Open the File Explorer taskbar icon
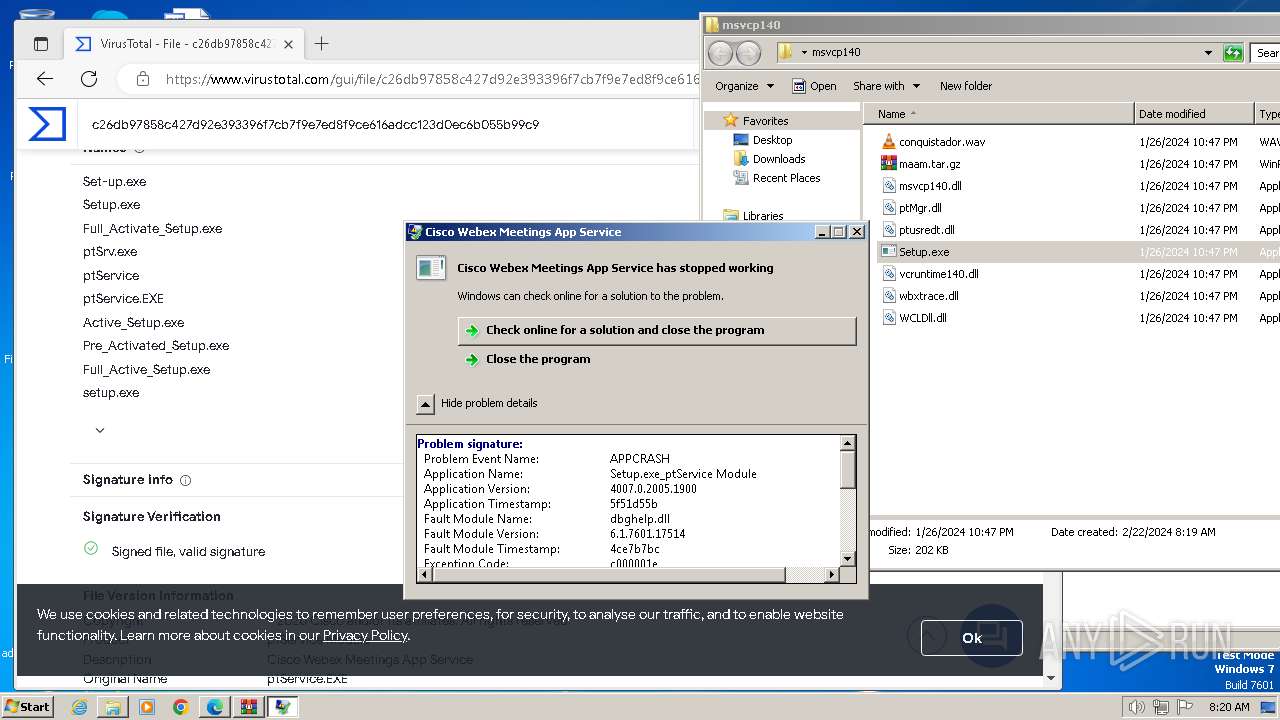The height and width of the screenshot is (720, 1280). tap(113, 707)
